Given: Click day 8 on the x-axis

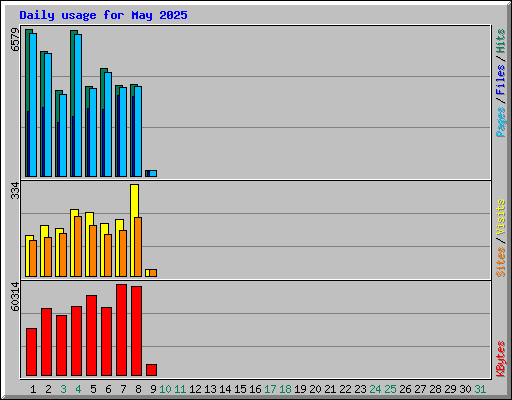Looking at the screenshot, I should tap(138, 389).
